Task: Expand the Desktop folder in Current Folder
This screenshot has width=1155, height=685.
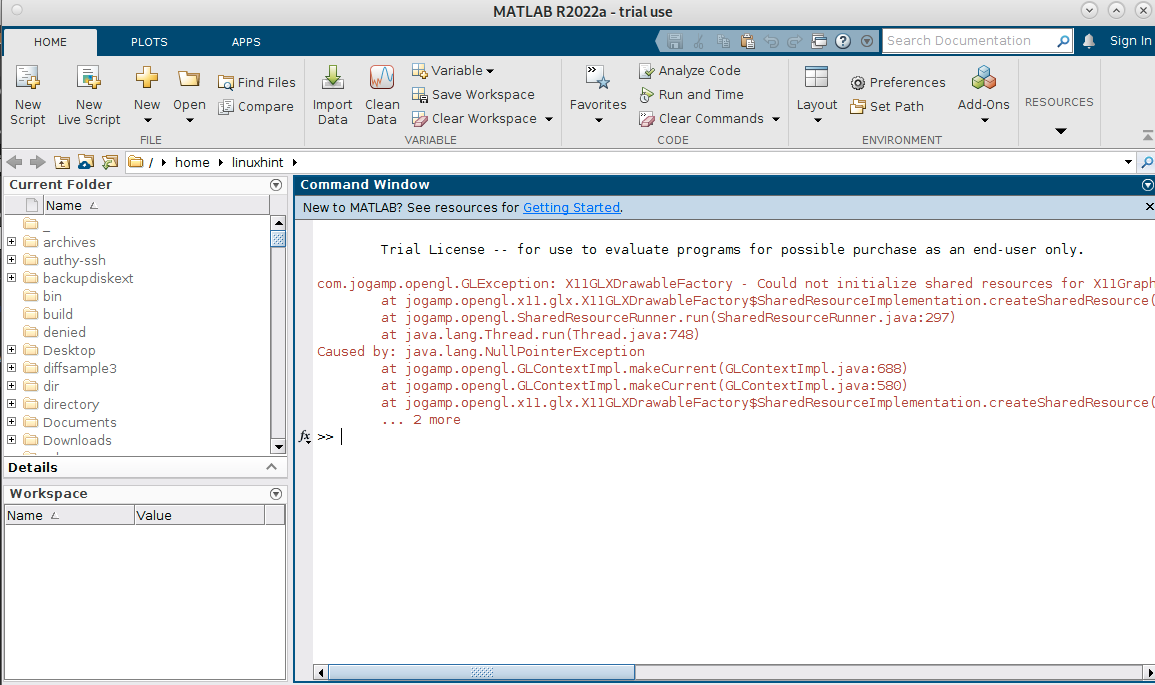Action: click(10, 350)
